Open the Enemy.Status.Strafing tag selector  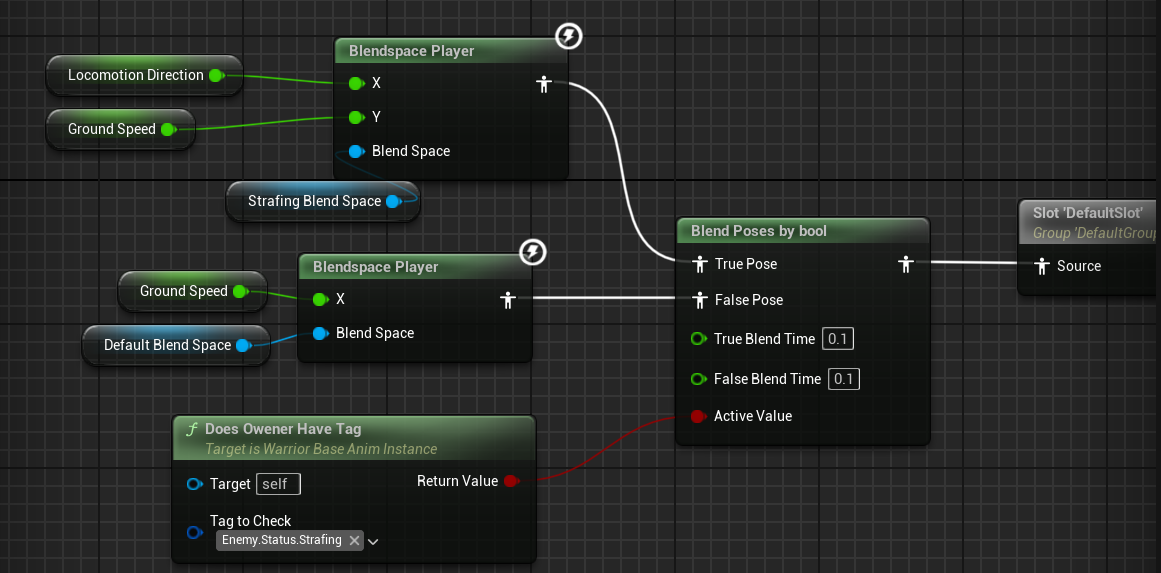[281, 540]
